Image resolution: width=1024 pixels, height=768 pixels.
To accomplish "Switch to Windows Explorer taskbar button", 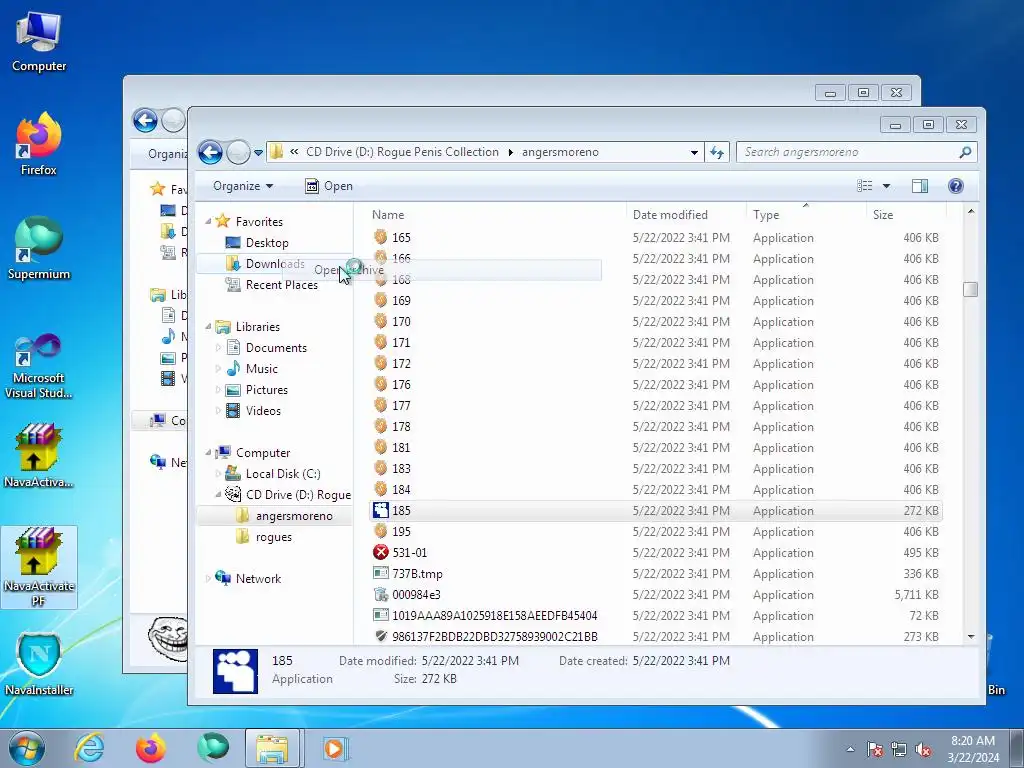I will click(272, 748).
